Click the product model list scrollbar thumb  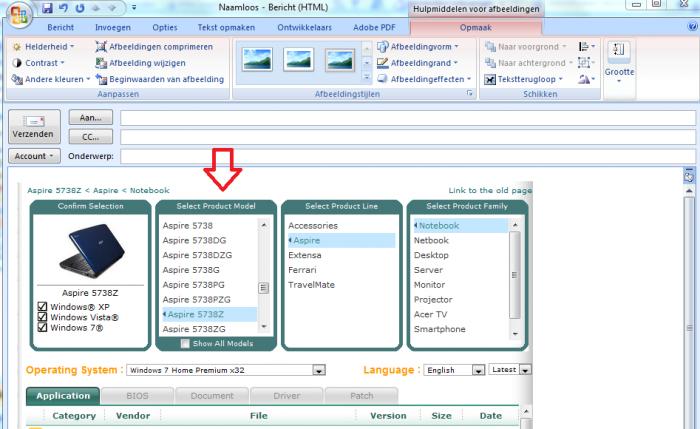(263, 288)
